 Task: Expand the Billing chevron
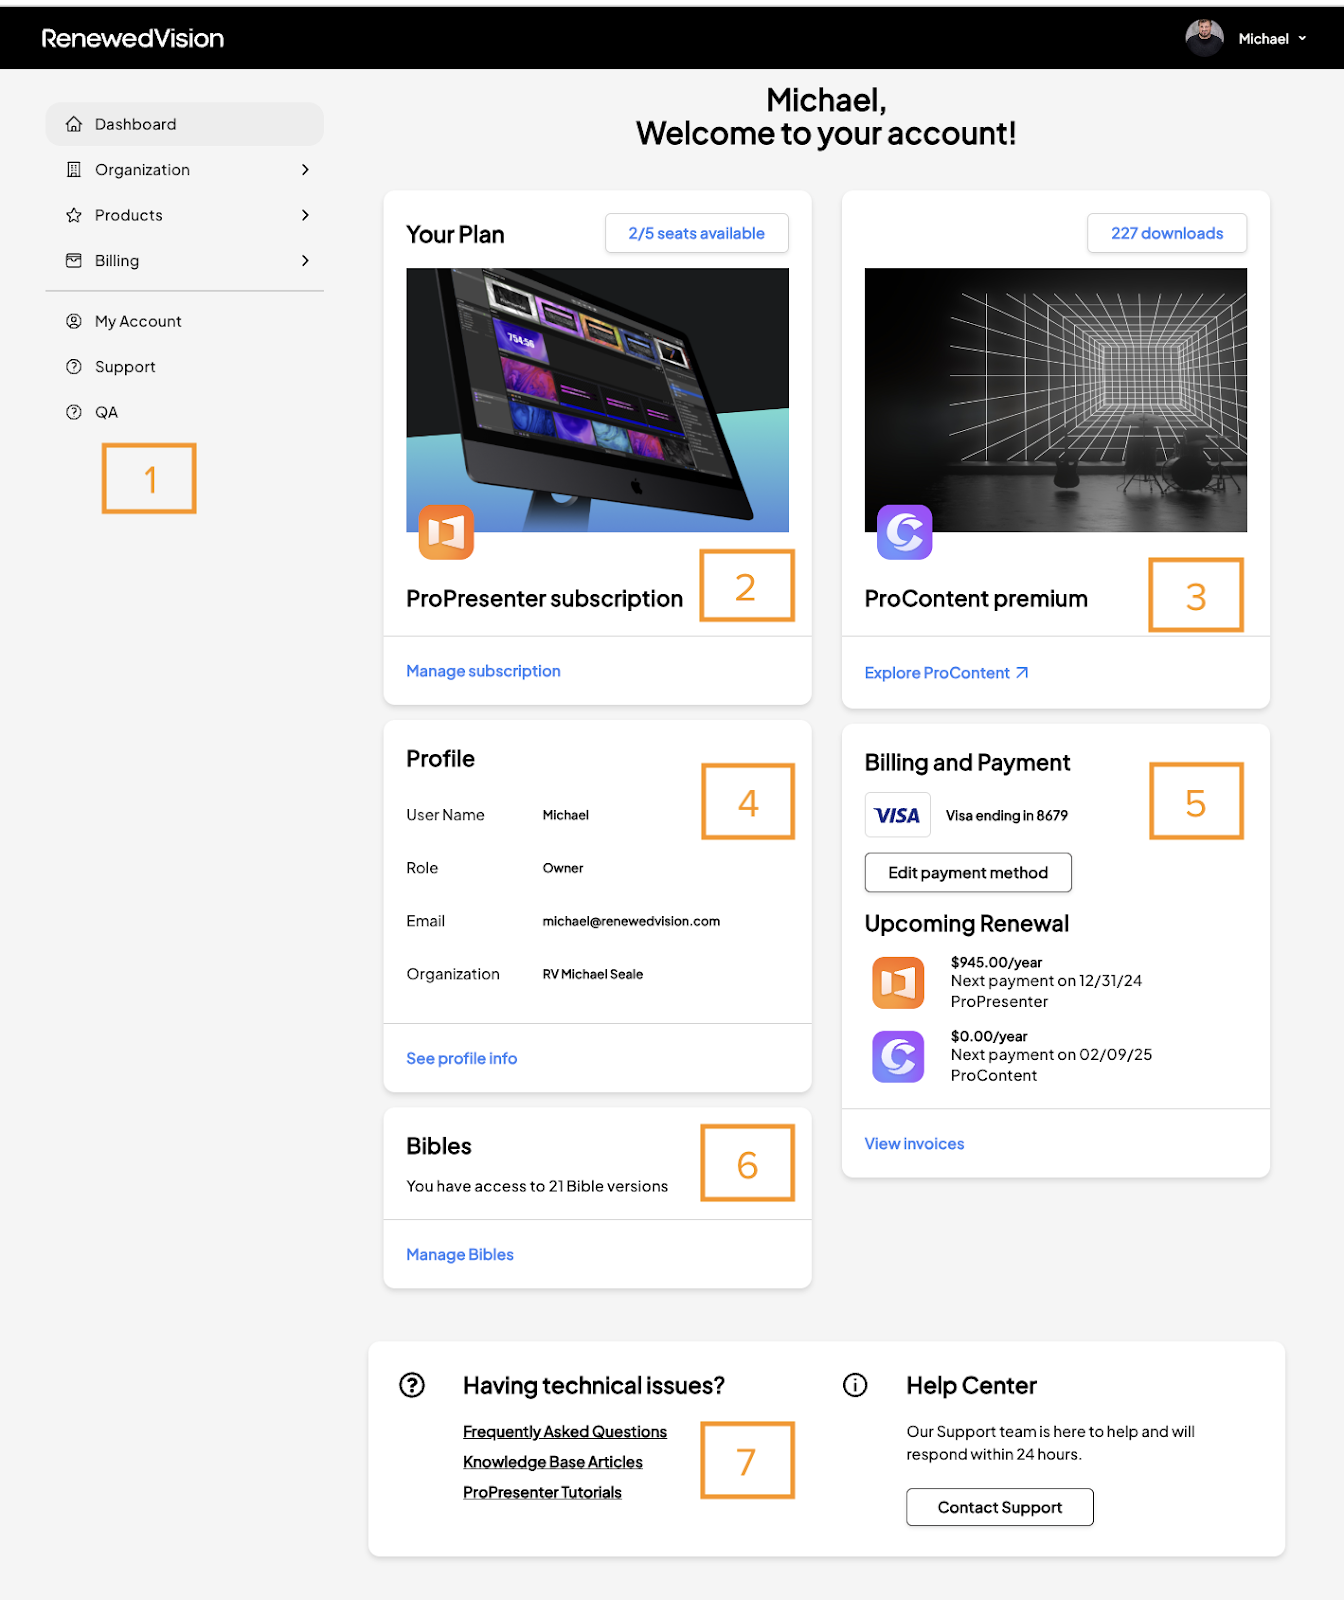click(305, 261)
